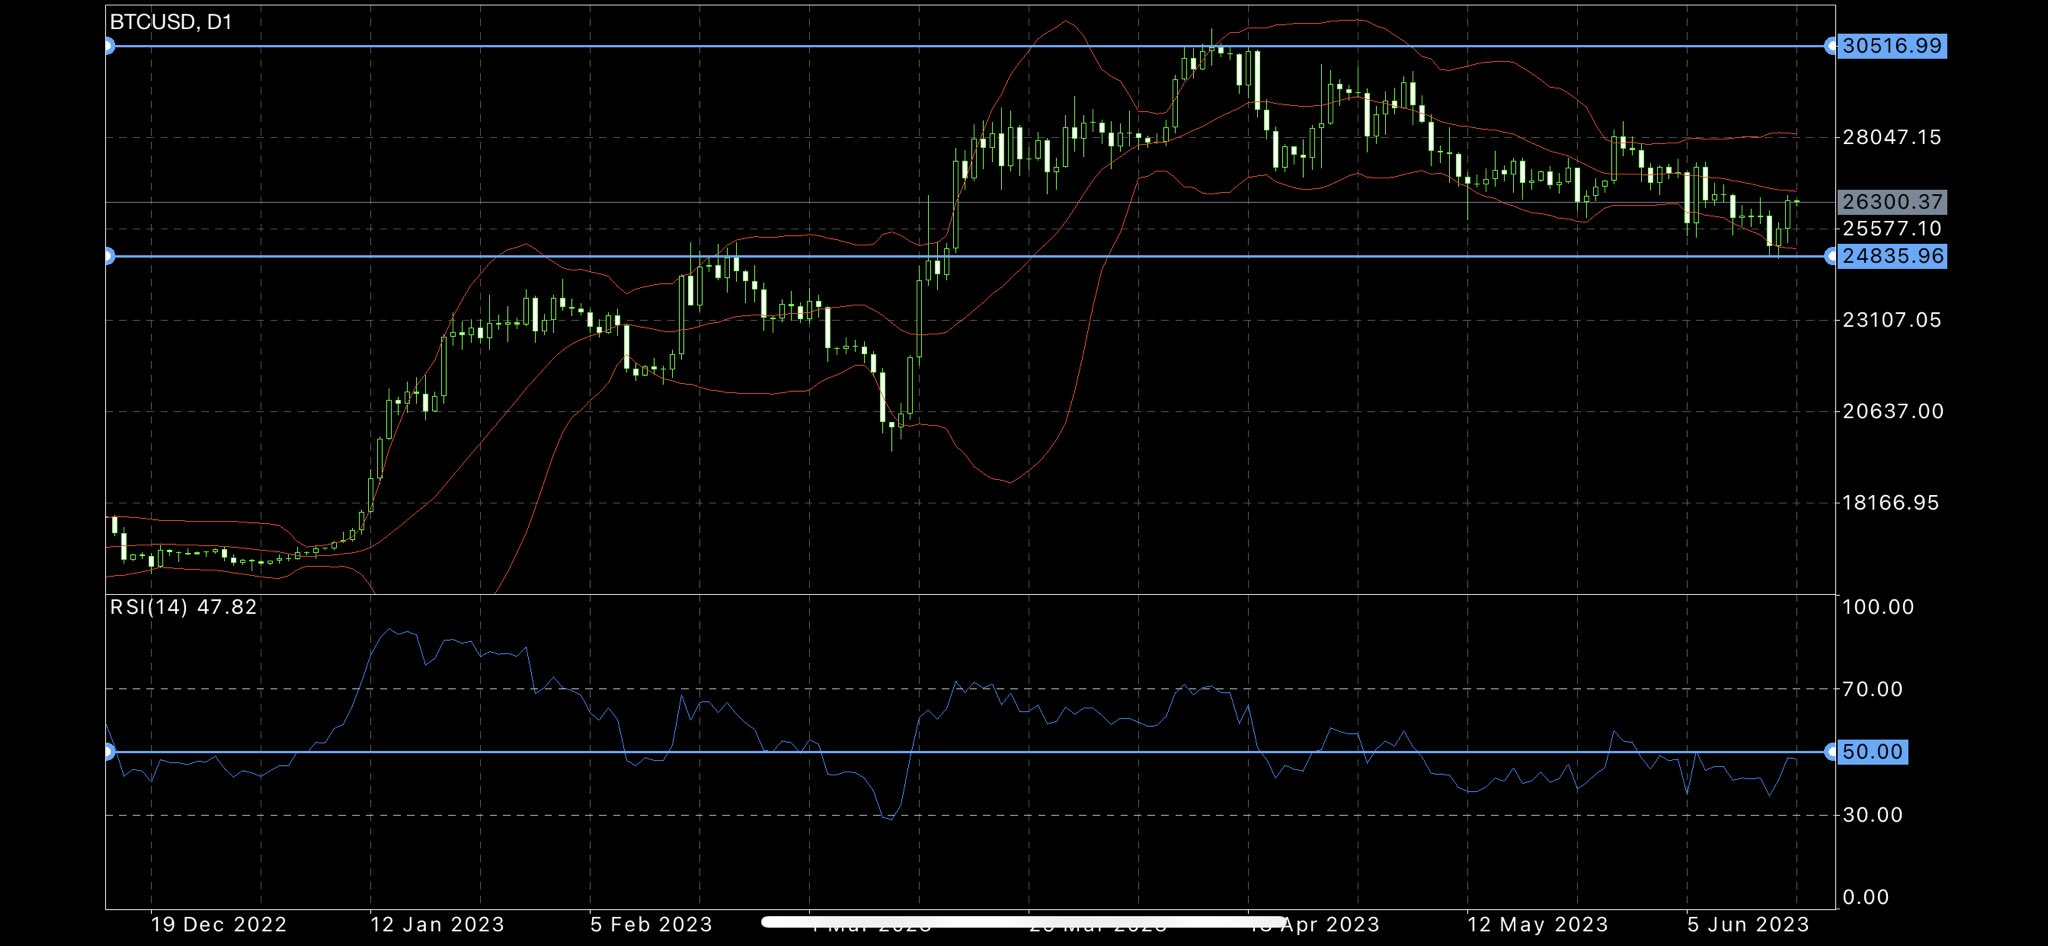Click the 12 Jan 2023 date label

437,925
